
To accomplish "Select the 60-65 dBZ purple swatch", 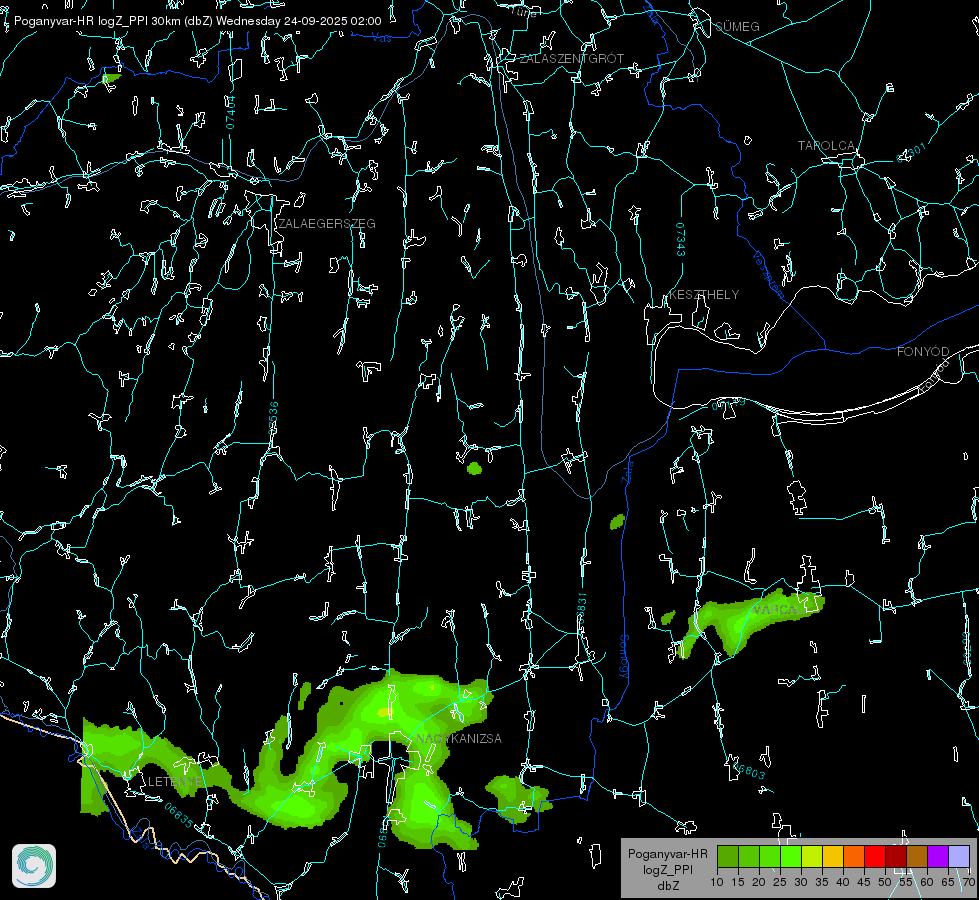I will tap(938, 856).
